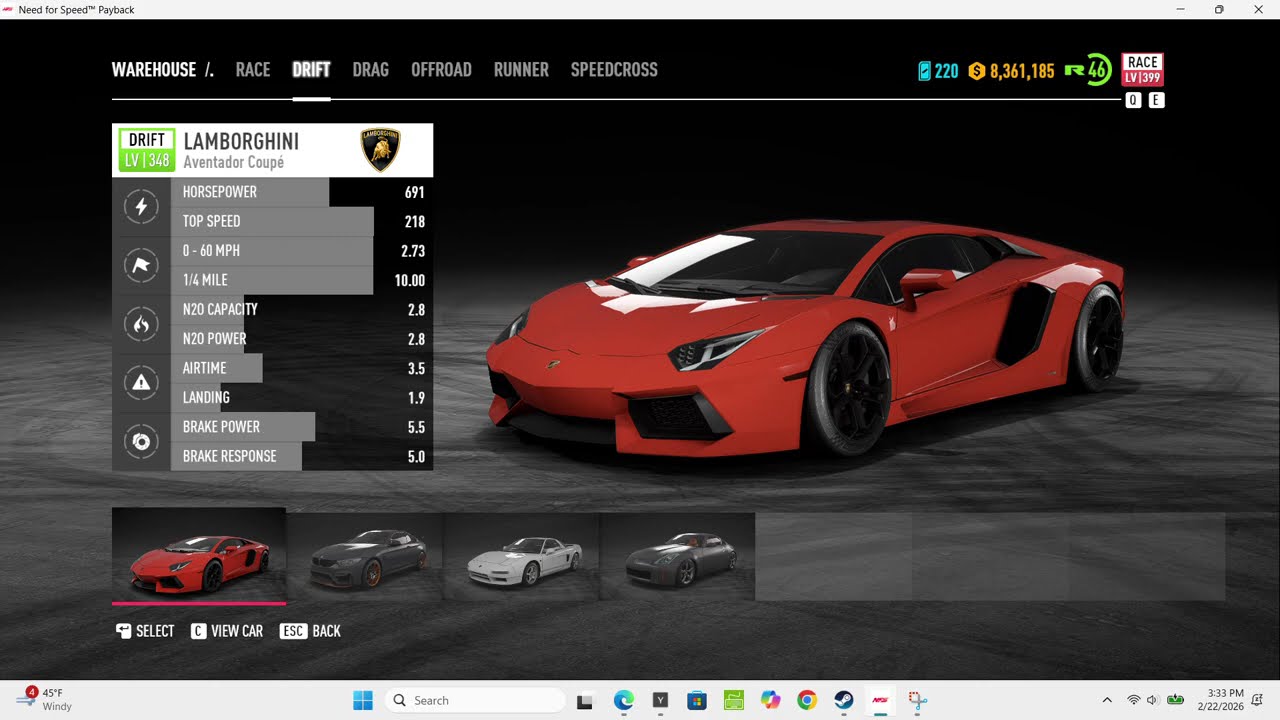Open Microsoft Edge from taskbar
1280x720 pixels.
point(623,700)
